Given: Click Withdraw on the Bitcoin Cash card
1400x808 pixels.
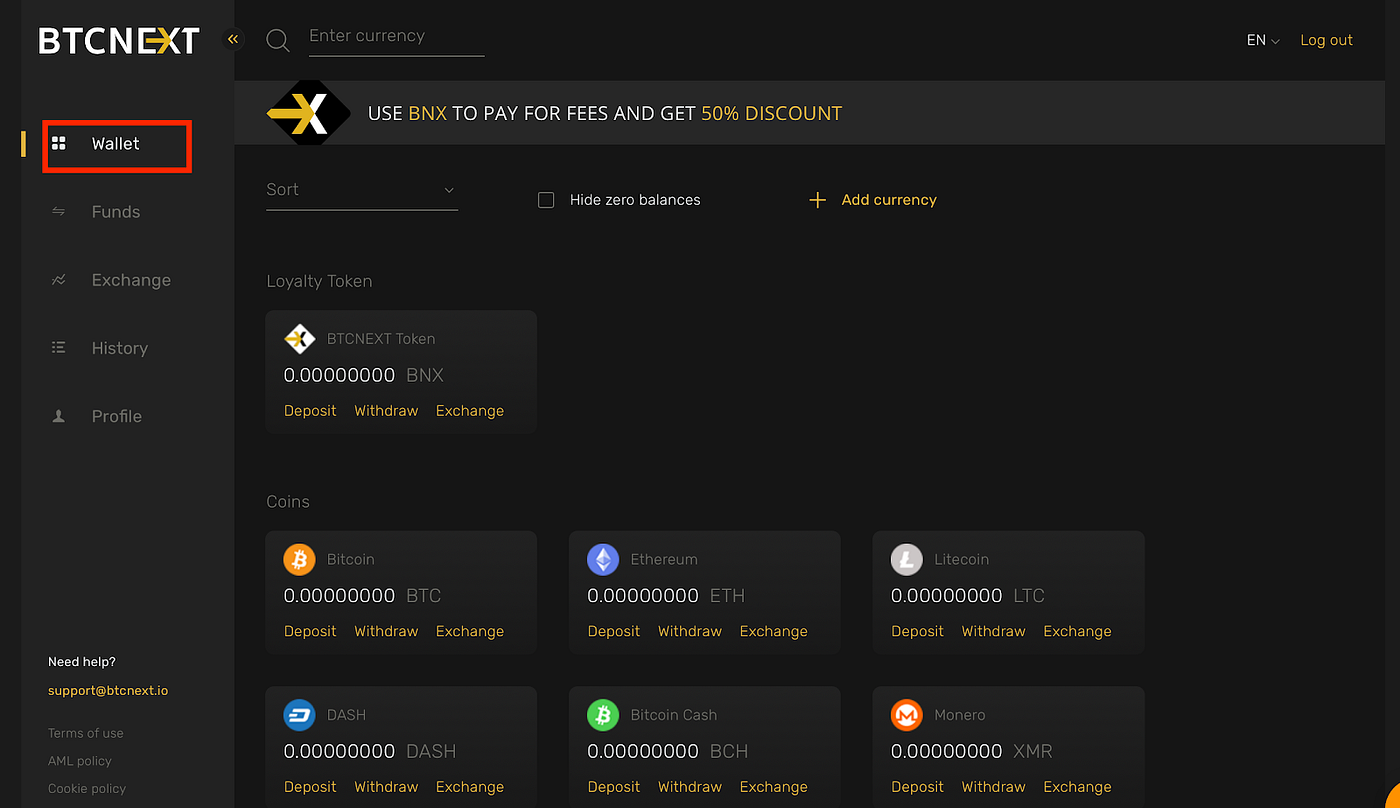Looking at the screenshot, I should pyautogui.click(x=690, y=787).
